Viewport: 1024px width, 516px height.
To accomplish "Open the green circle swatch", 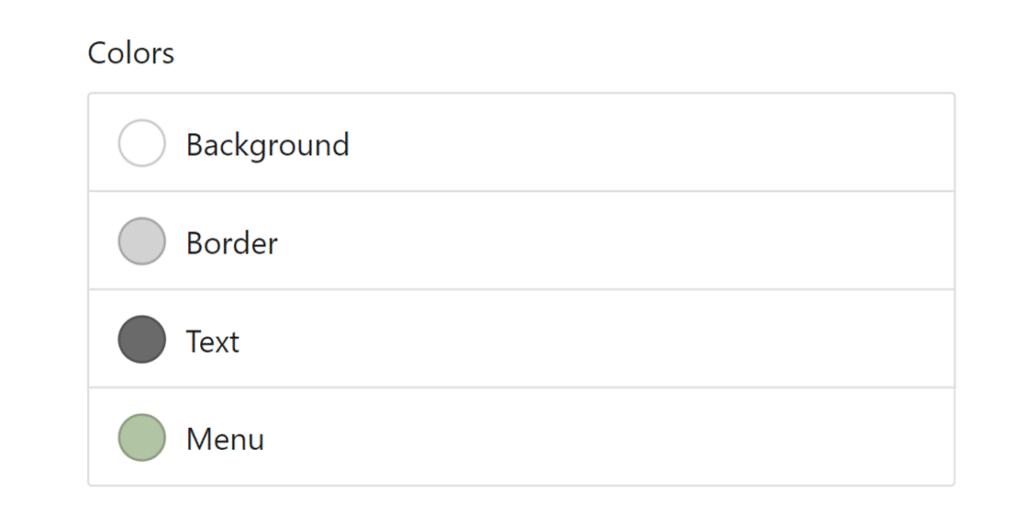I will coord(141,437).
